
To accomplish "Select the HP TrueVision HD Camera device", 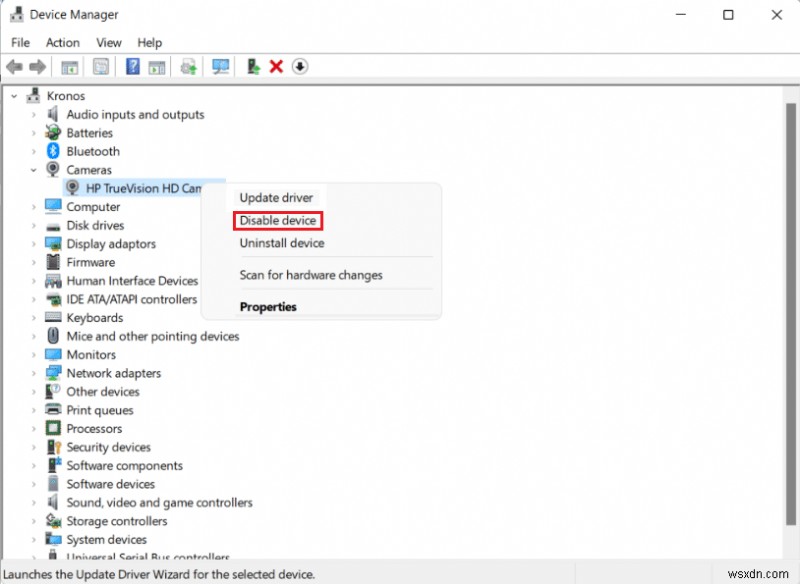I will 140,188.
